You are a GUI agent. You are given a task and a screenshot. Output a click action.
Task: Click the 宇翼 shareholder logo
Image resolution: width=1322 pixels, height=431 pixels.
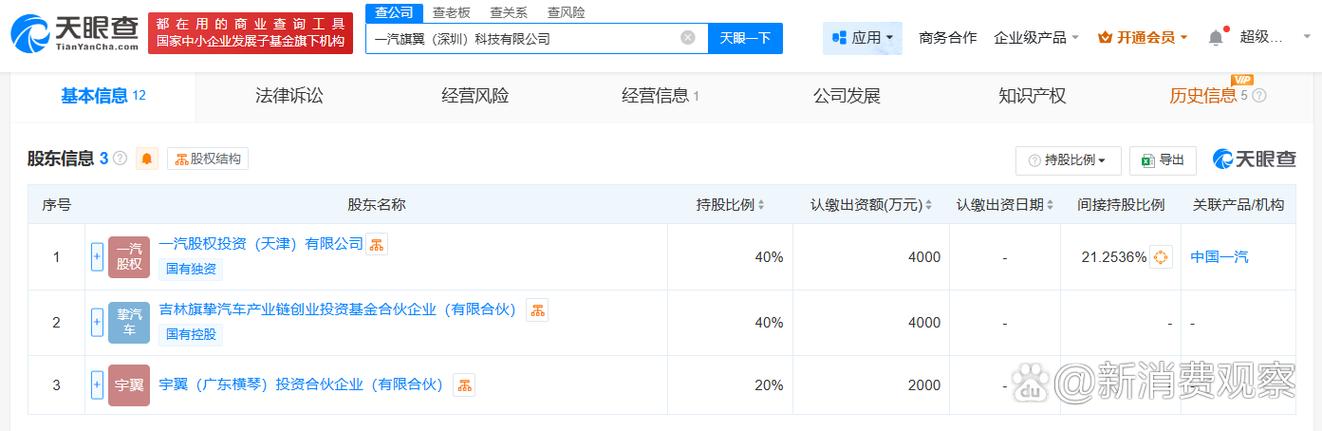(129, 385)
